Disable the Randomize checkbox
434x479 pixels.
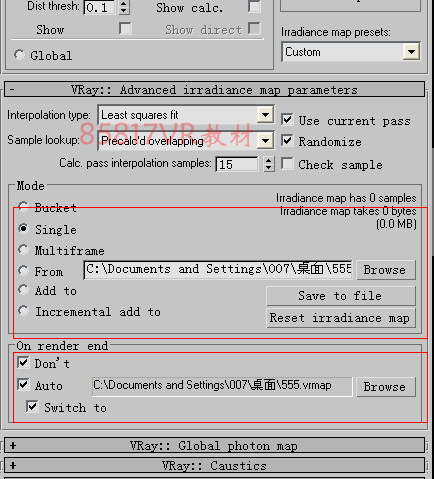click(x=287, y=141)
